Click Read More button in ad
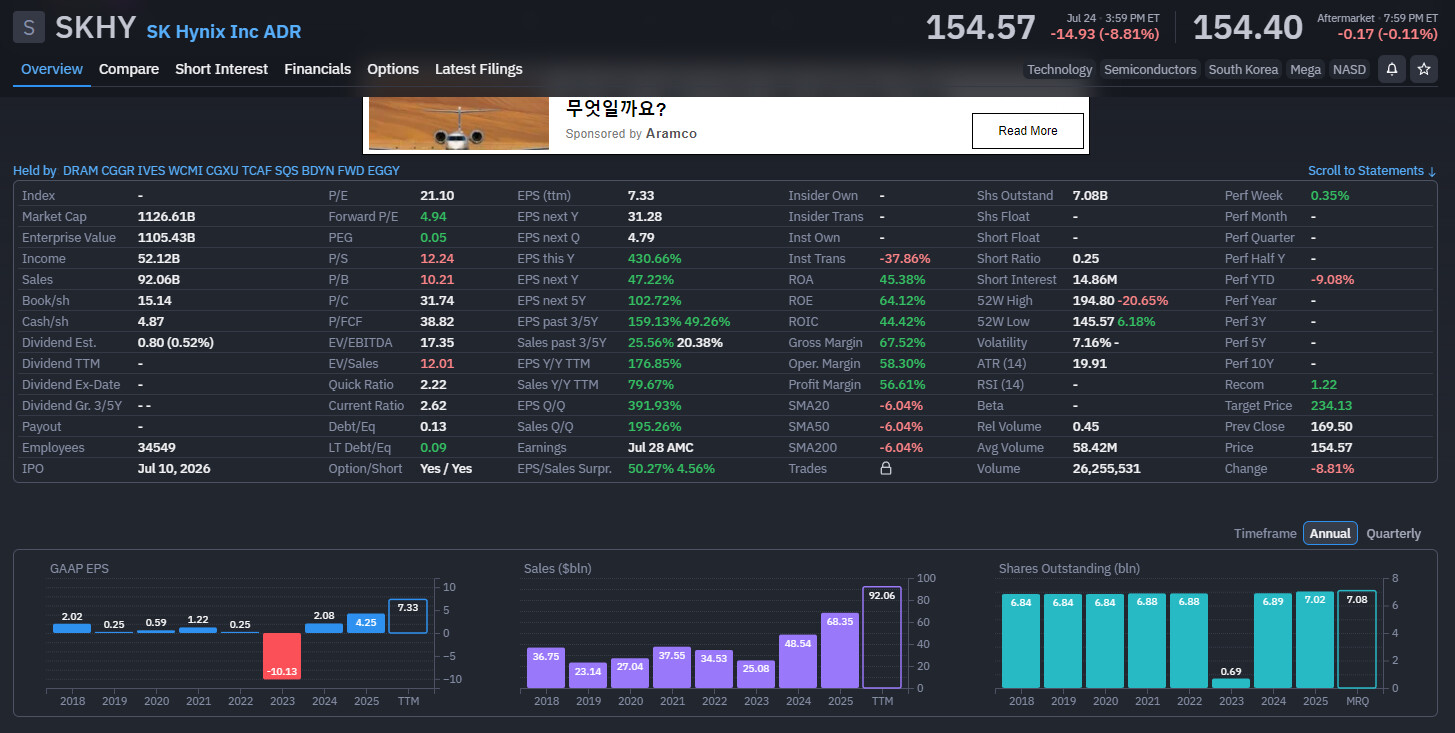The height and width of the screenshot is (733, 1455). click(1028, 131)
